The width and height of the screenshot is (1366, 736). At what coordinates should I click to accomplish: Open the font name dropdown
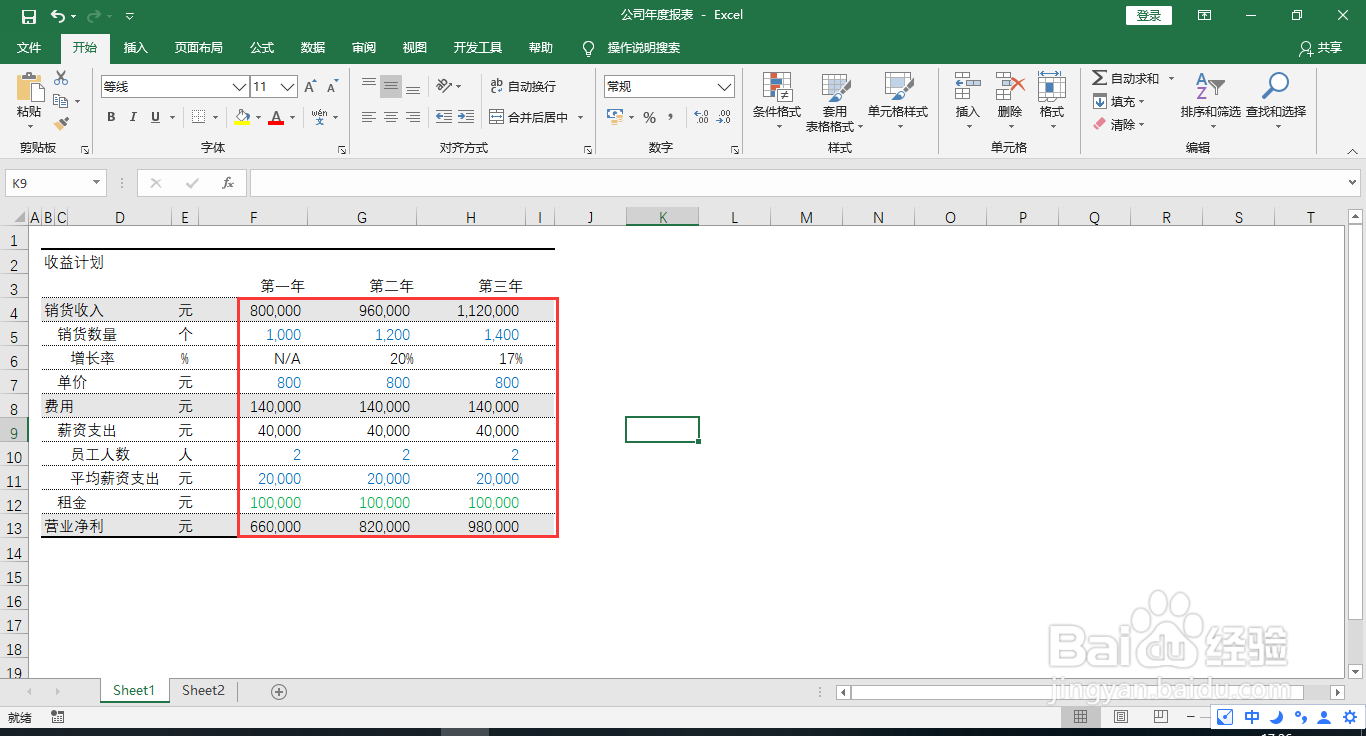(x=238, y=87)
